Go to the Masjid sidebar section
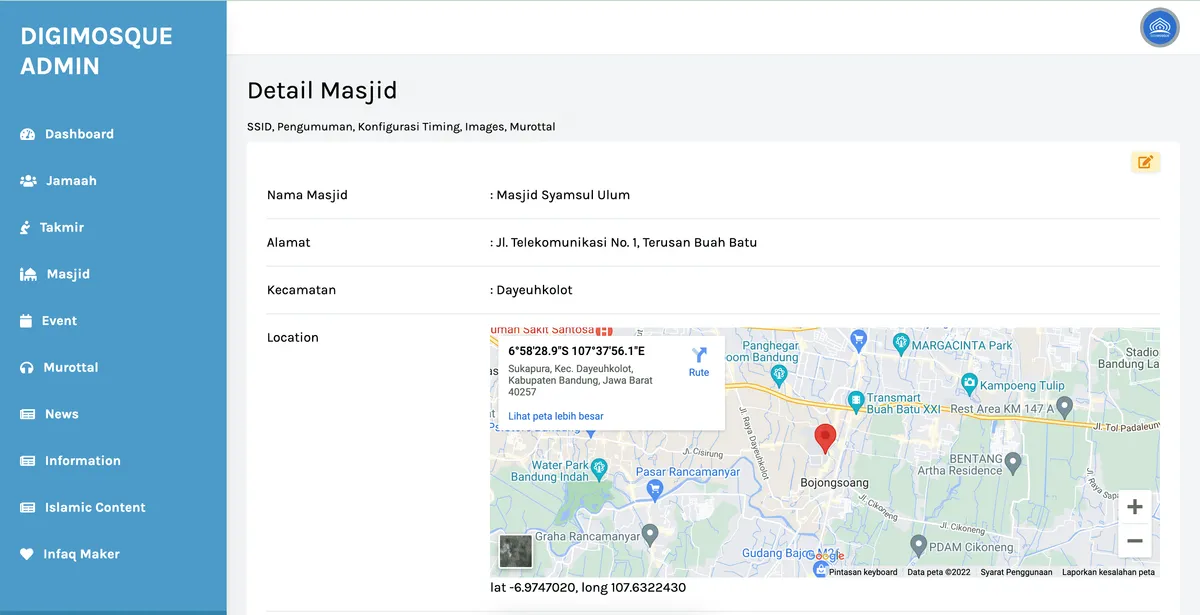This screenshot has height=615, width=1200. click(x=55, y=274)
